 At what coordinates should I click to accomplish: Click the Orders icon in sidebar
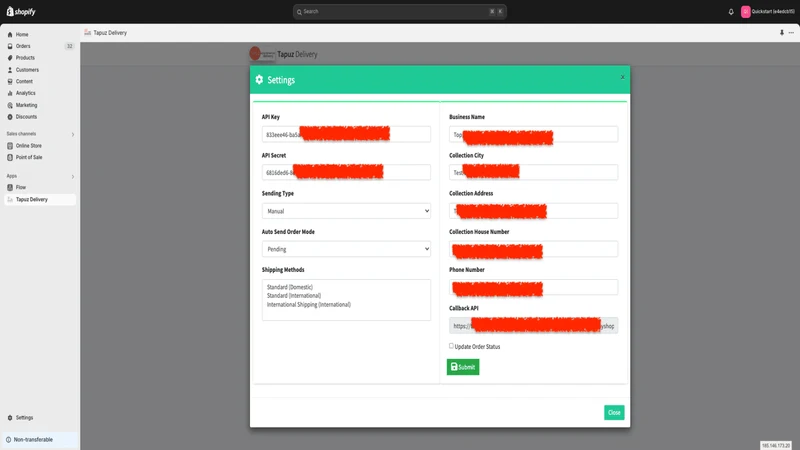pos(10,46)
